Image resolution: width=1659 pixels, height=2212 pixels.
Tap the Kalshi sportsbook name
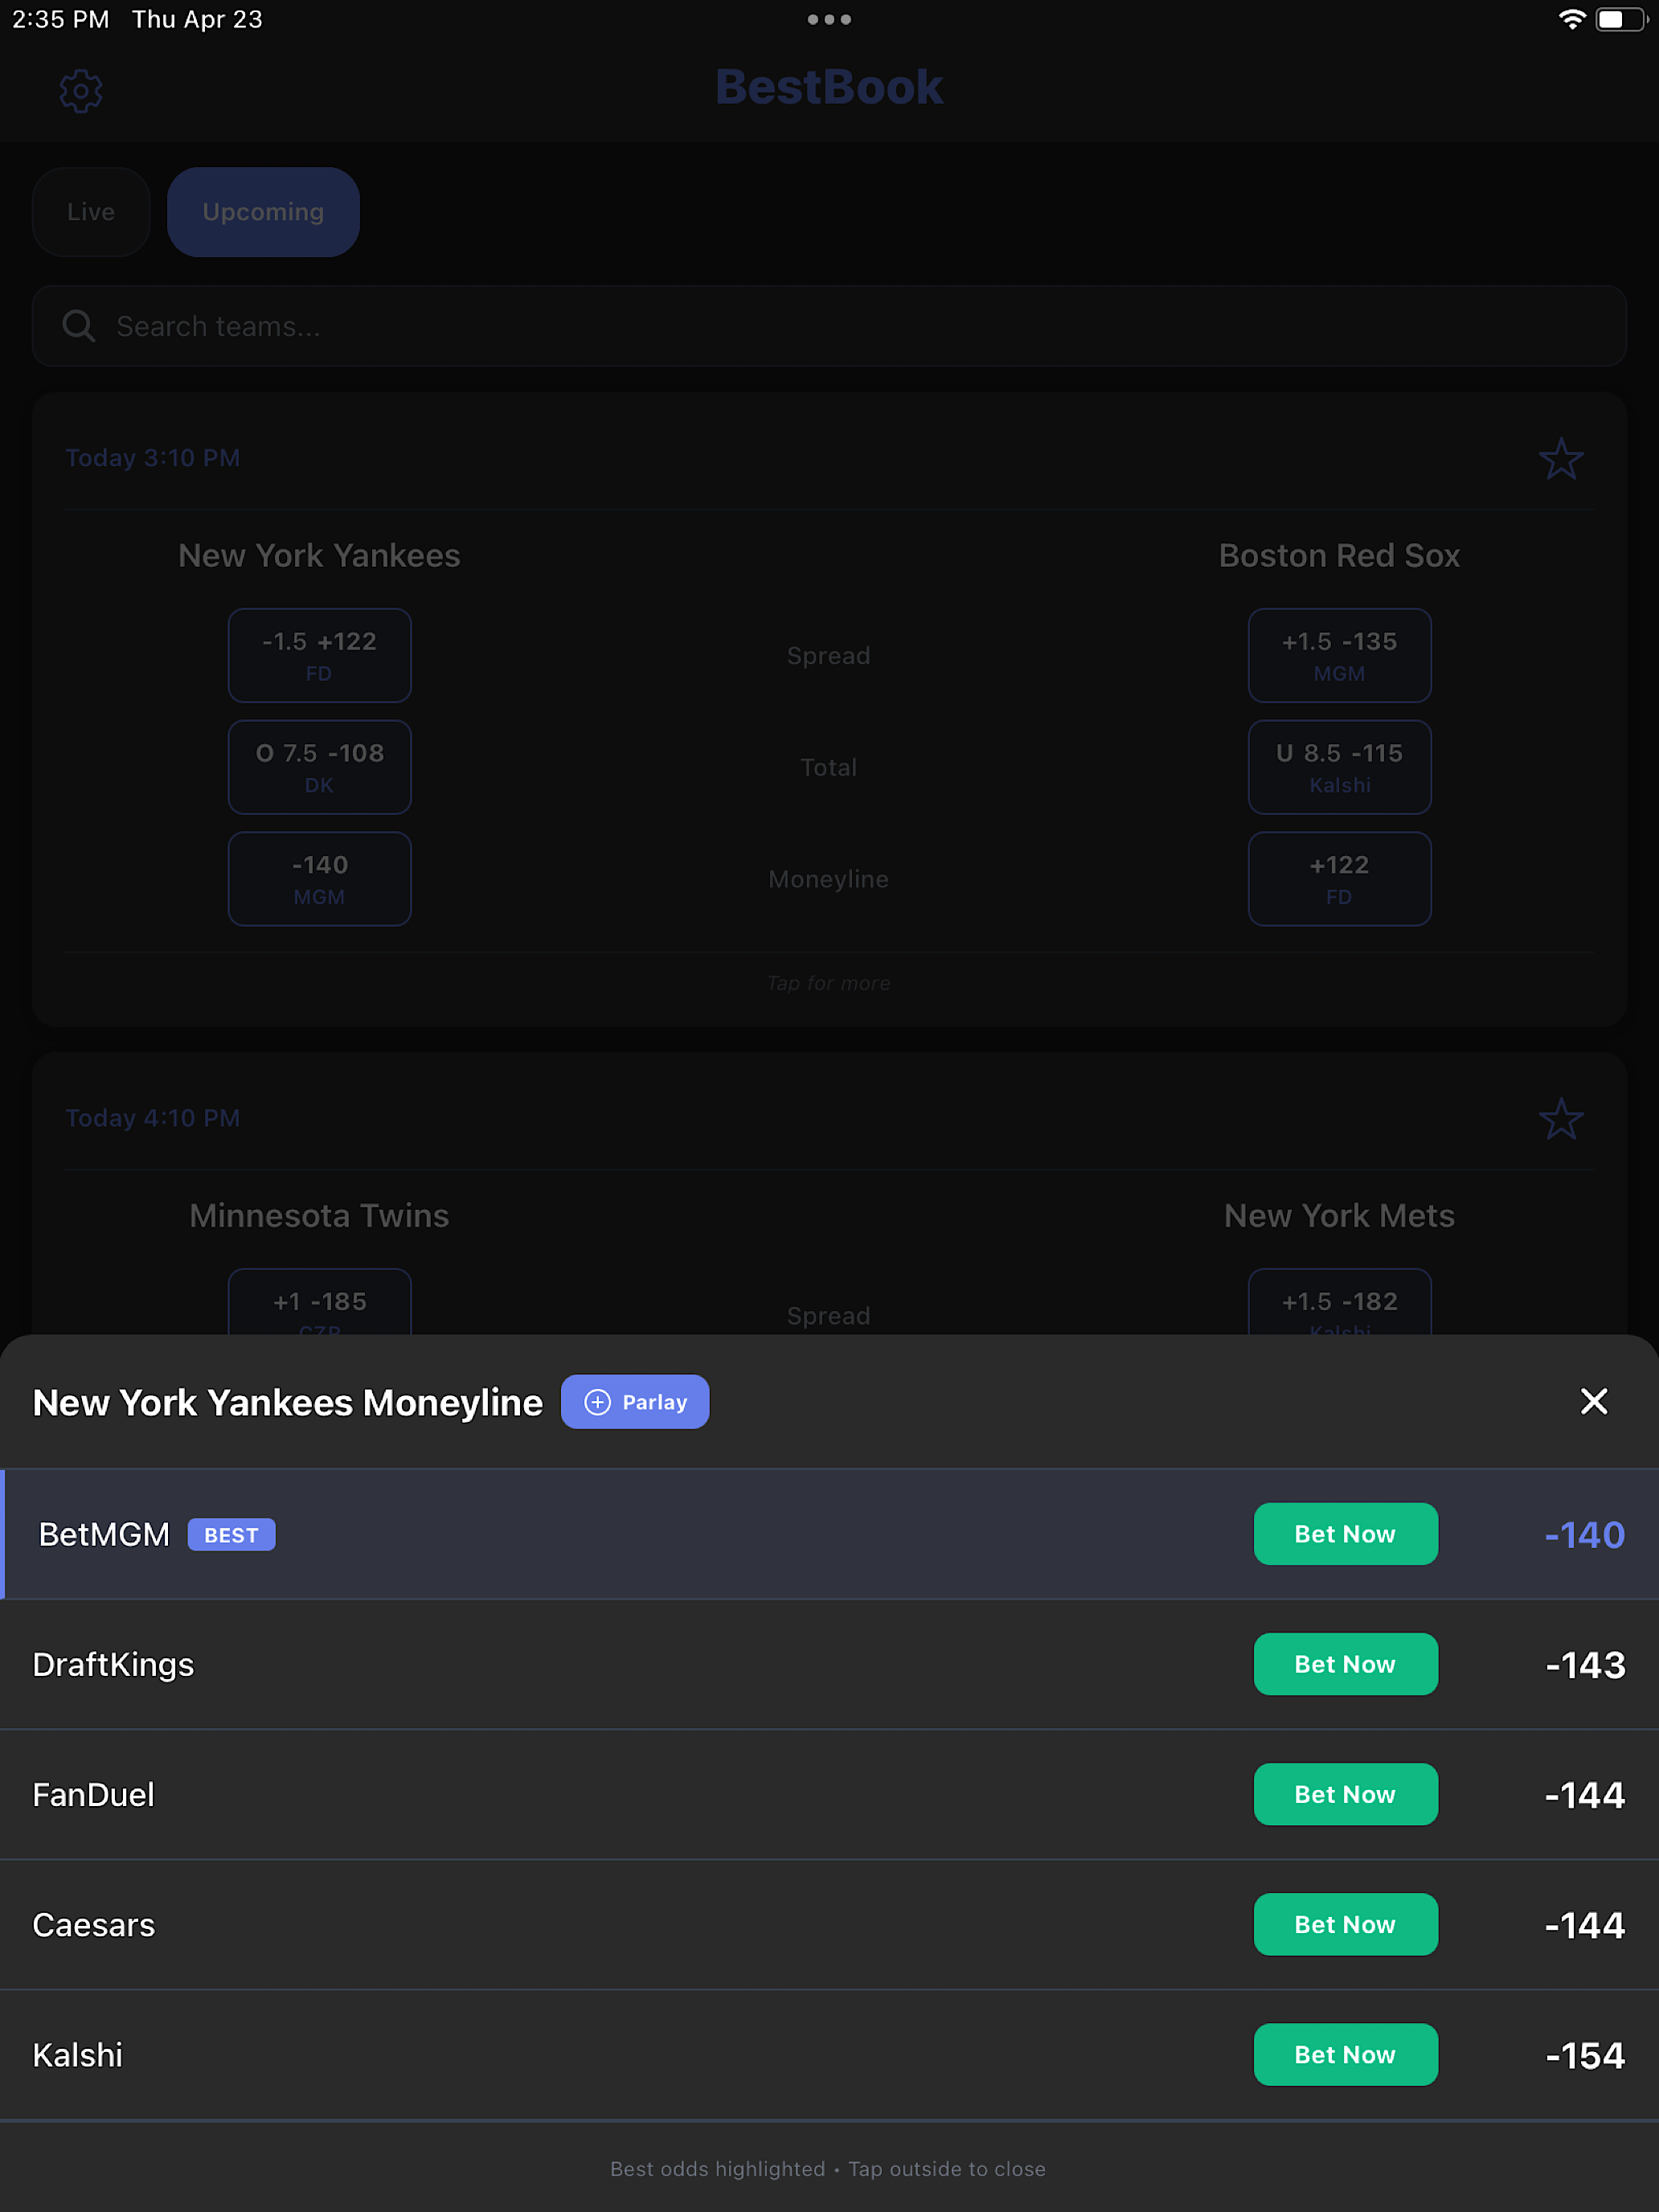click(78, 2055)
